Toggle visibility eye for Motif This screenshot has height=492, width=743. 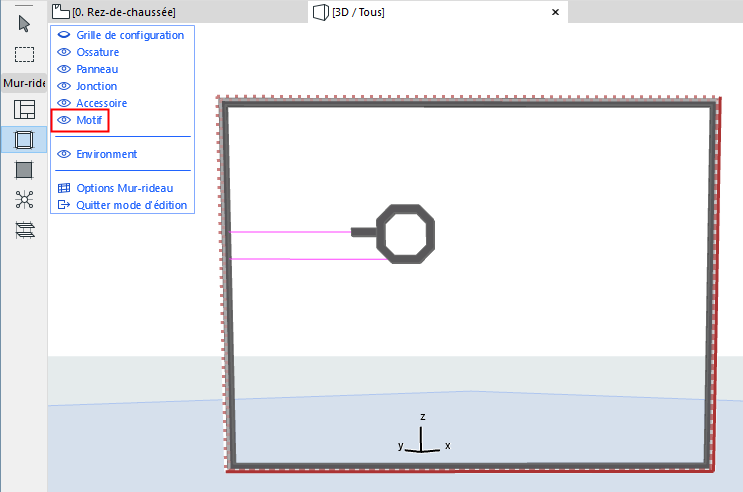pos(64,120)
